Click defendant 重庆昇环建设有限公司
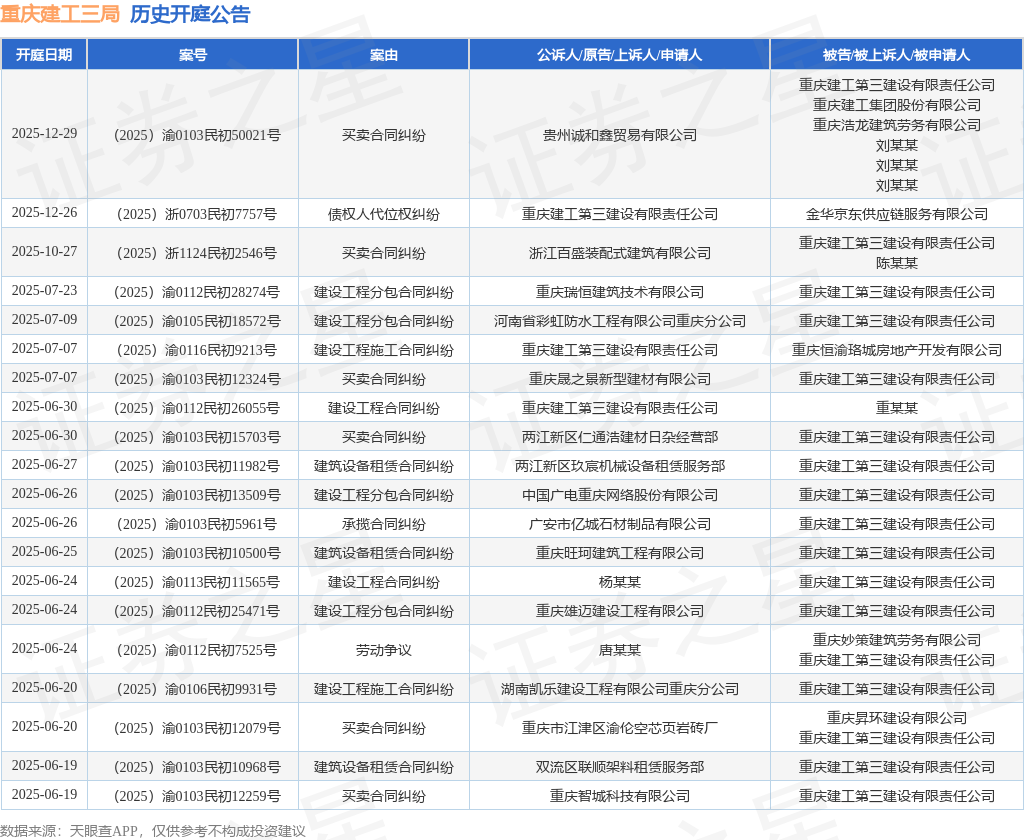 pos(897,718)
